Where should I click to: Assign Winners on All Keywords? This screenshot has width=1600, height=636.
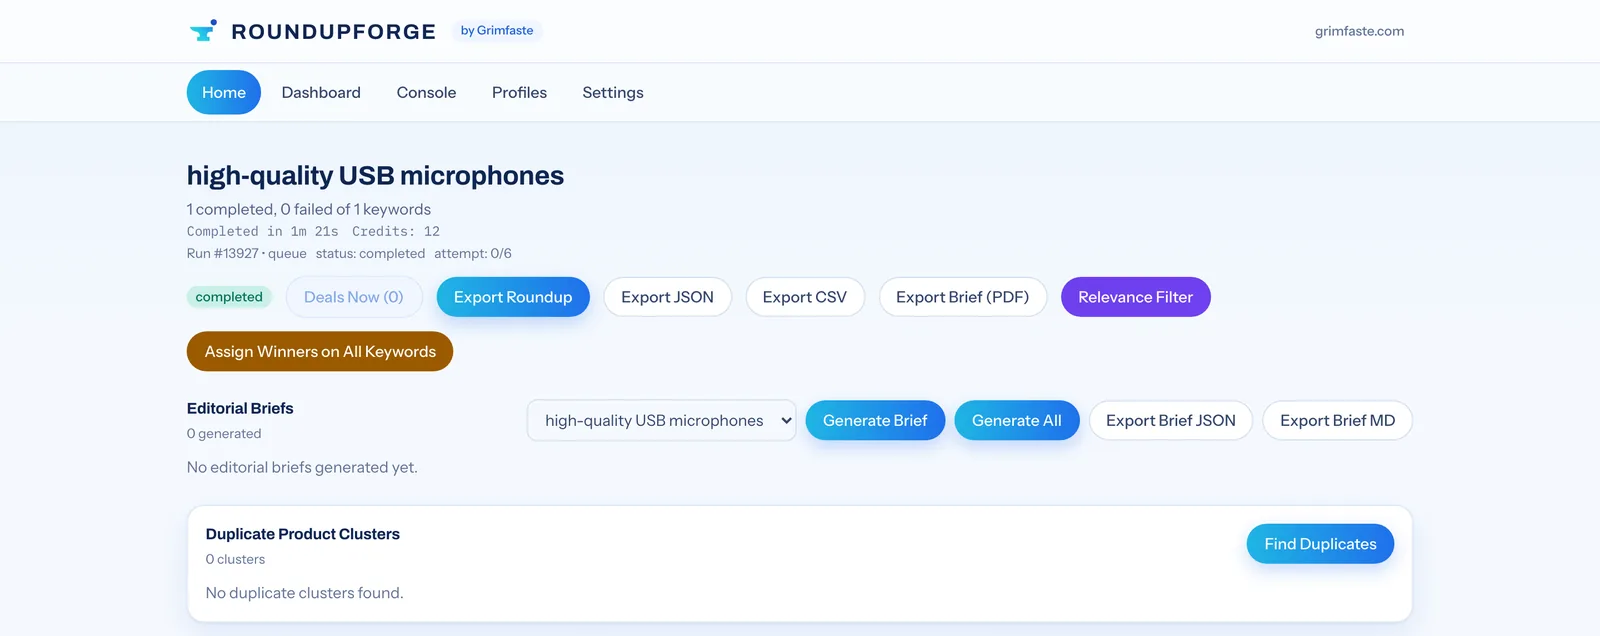click(320, 351)
